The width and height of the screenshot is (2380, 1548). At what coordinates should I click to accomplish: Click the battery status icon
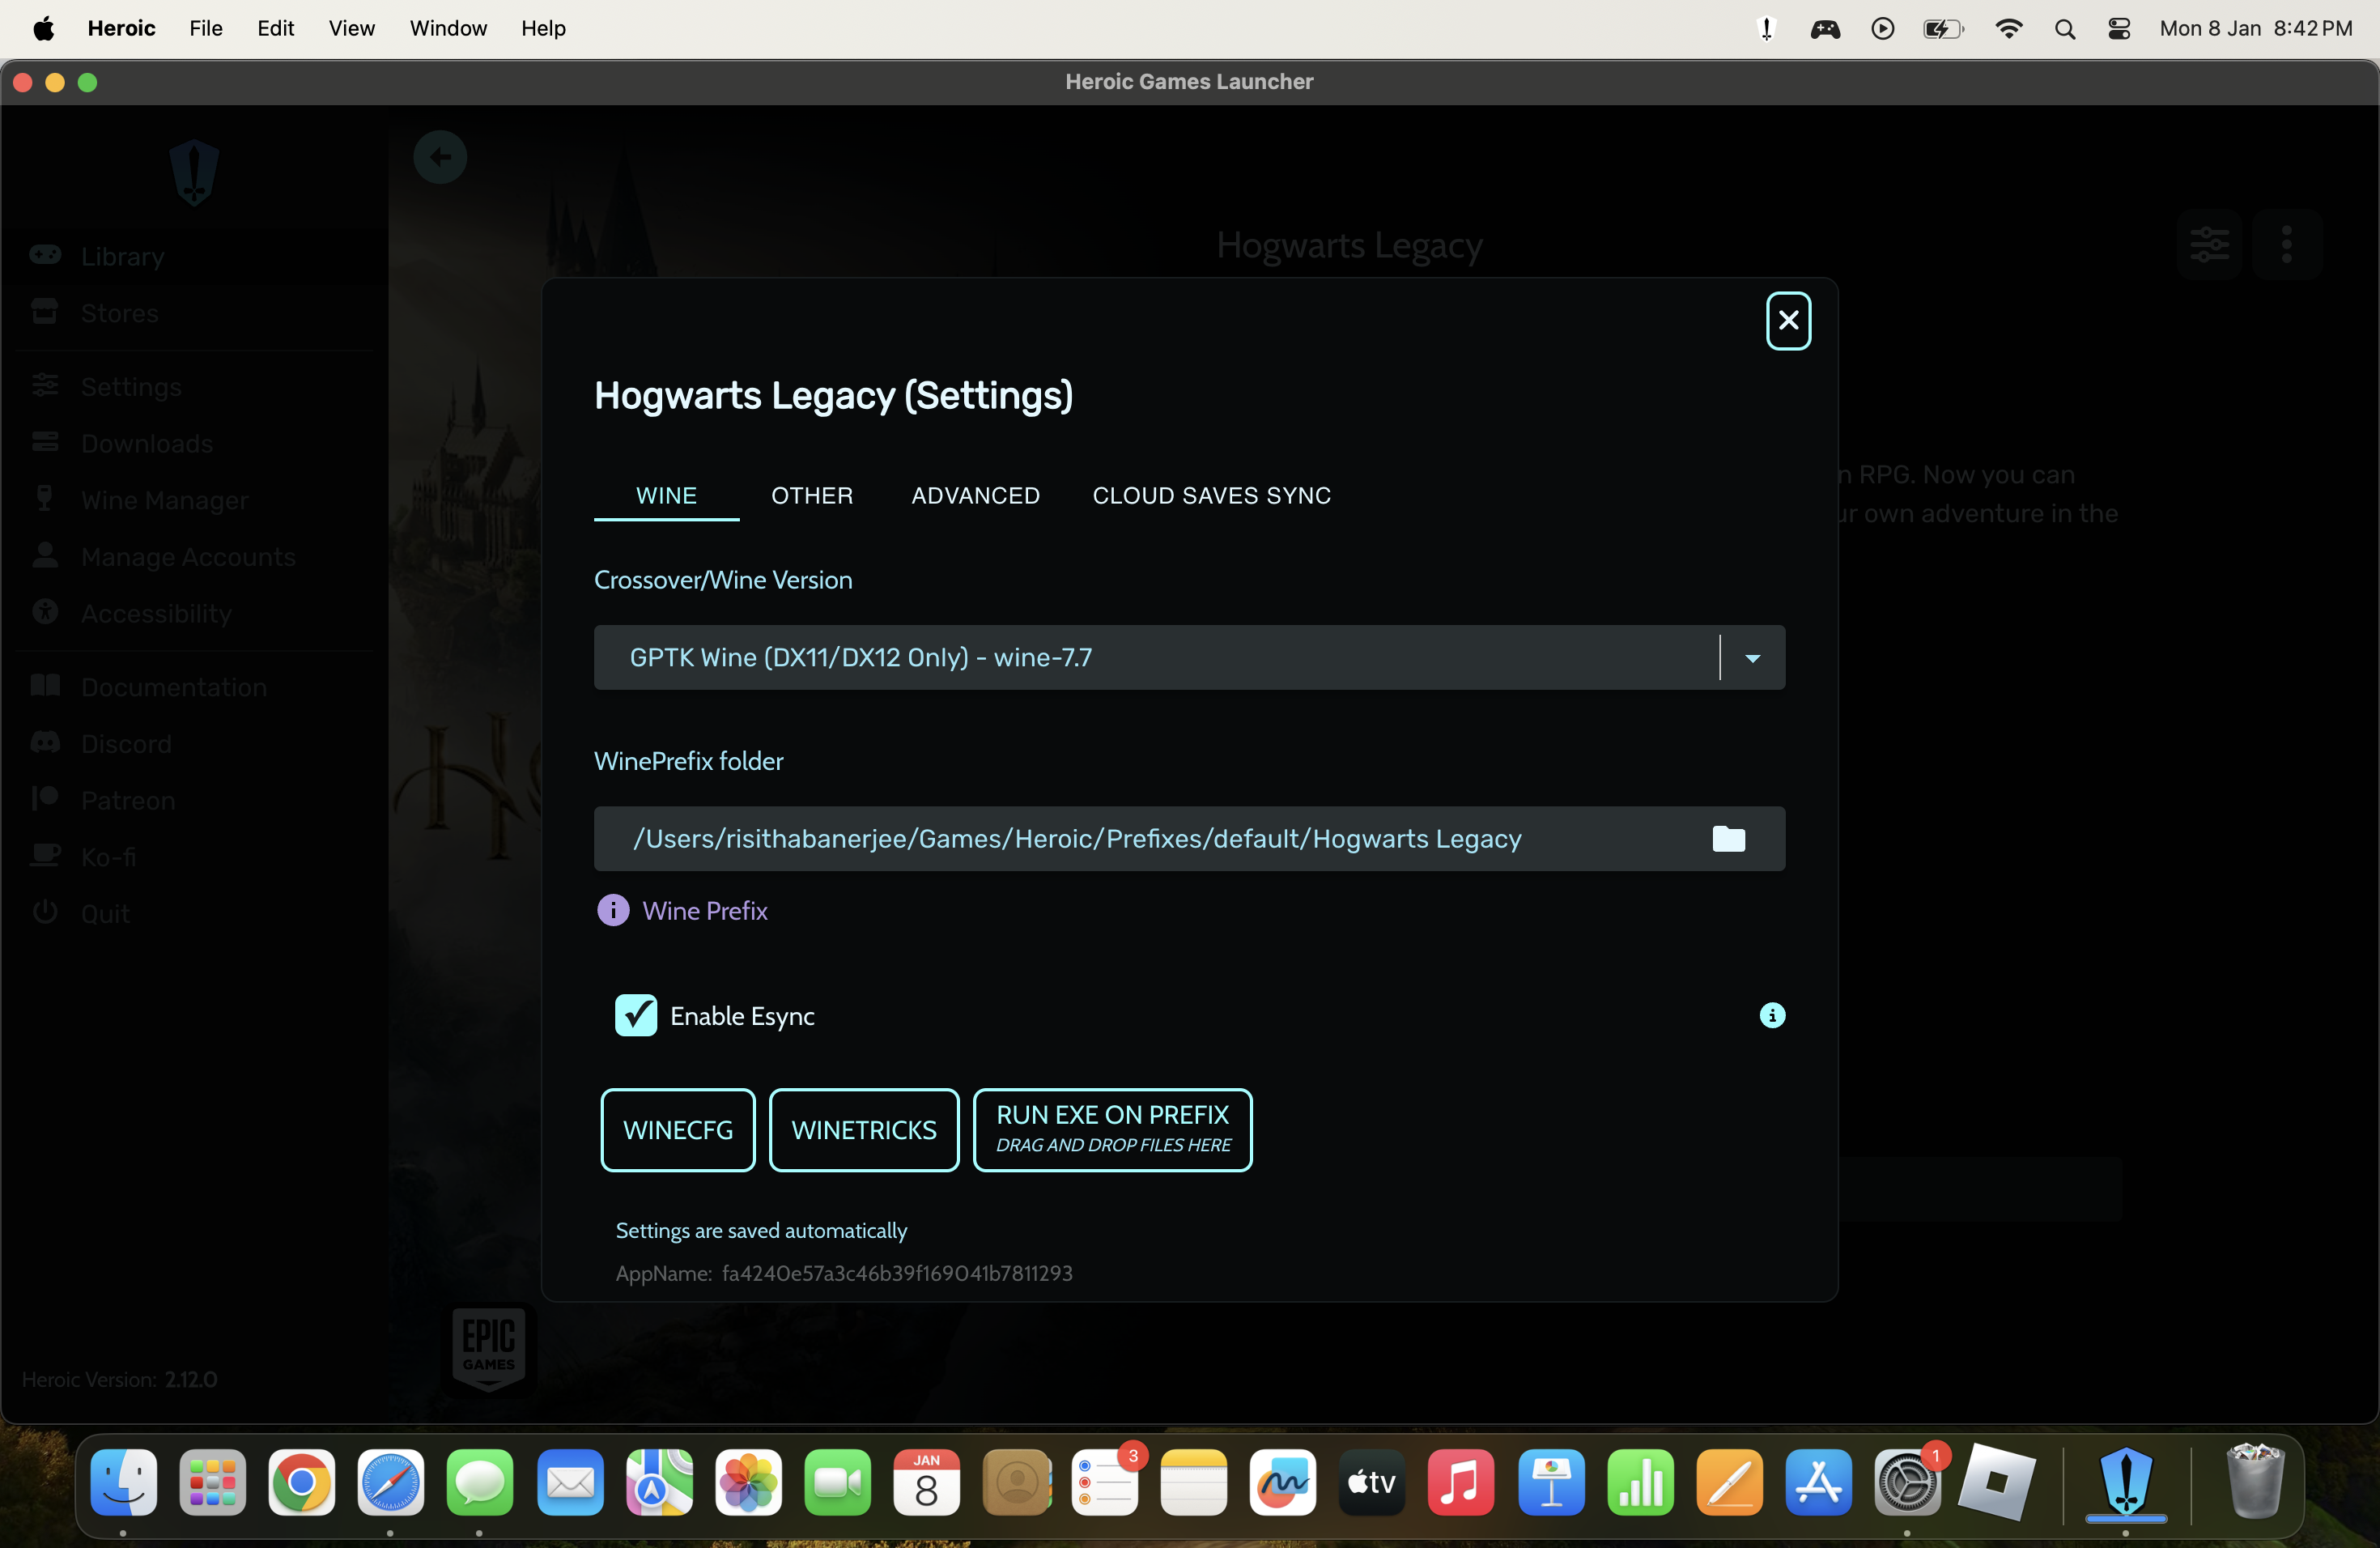pyautogui.click(x=1944, y=29)
